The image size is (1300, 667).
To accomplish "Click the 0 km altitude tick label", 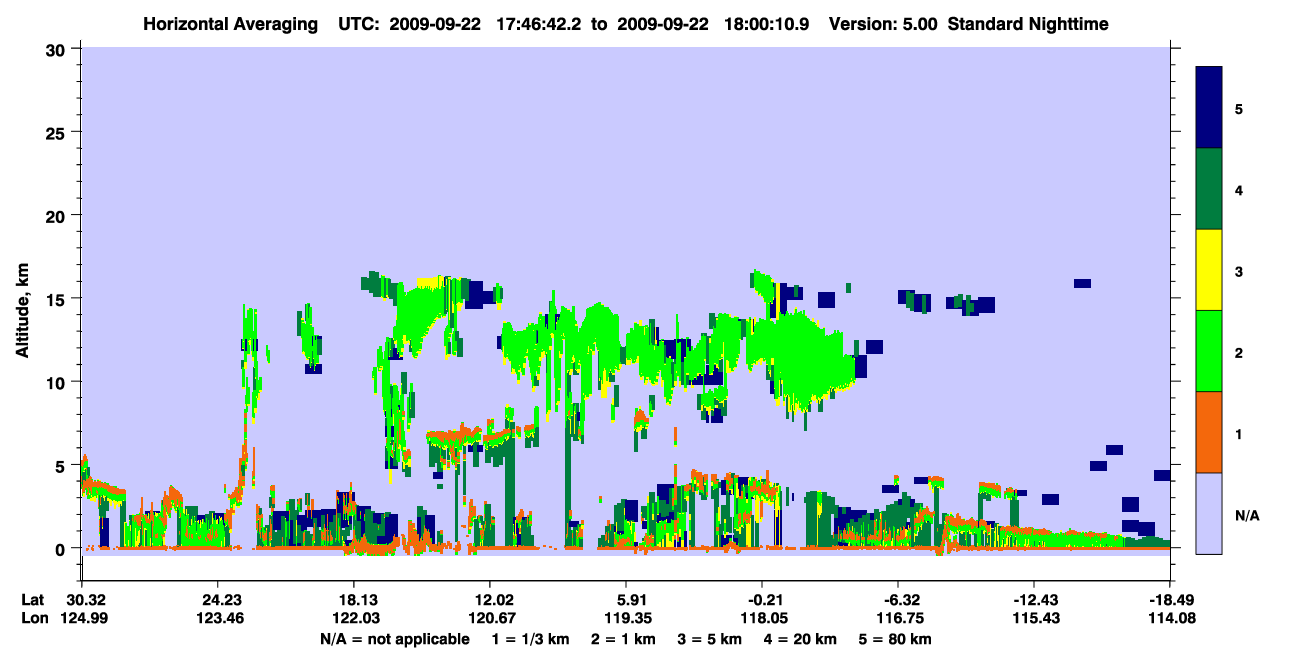I will [59, 549].
